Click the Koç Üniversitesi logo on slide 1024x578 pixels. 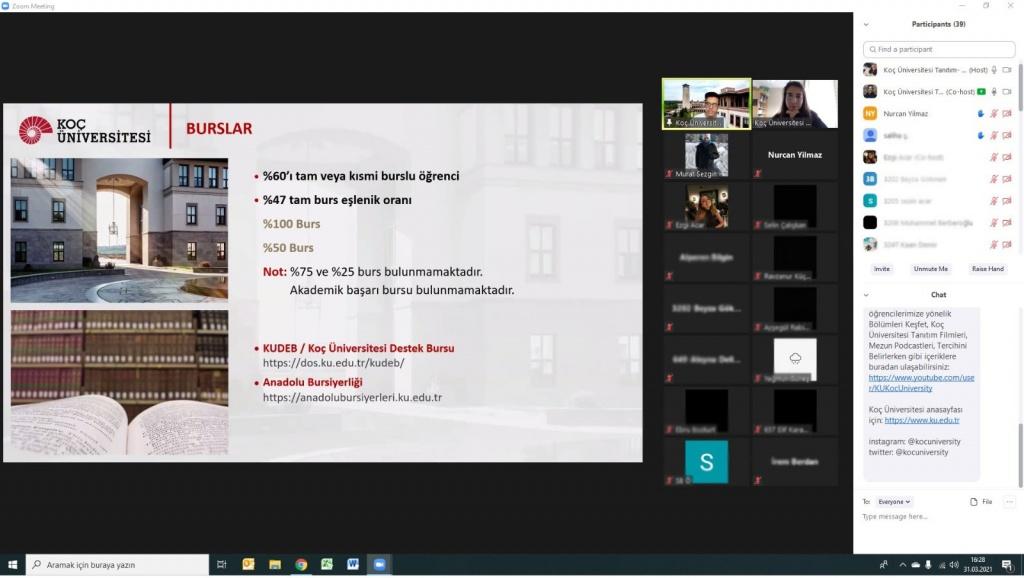(84, 130)
